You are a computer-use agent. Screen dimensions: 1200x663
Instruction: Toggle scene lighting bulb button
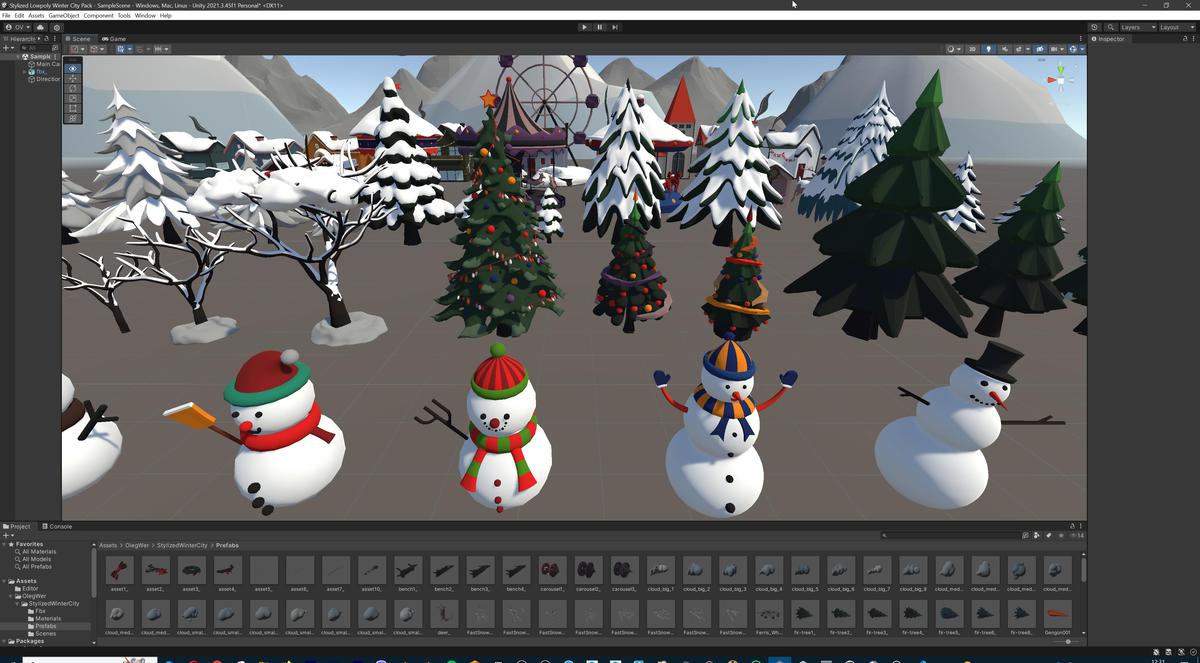pyautogui.click(x=988, y=49)
